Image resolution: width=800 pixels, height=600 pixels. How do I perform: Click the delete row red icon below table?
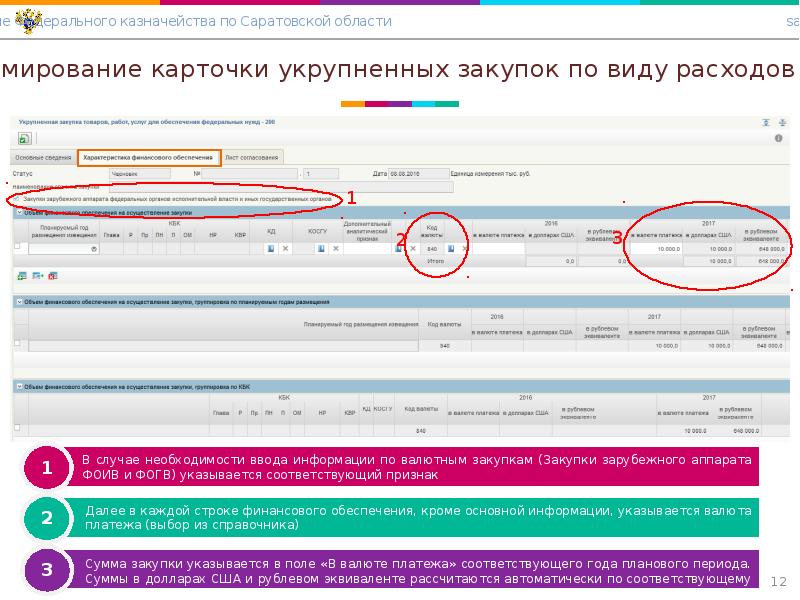pyautogui.click(x=53, y=275)
